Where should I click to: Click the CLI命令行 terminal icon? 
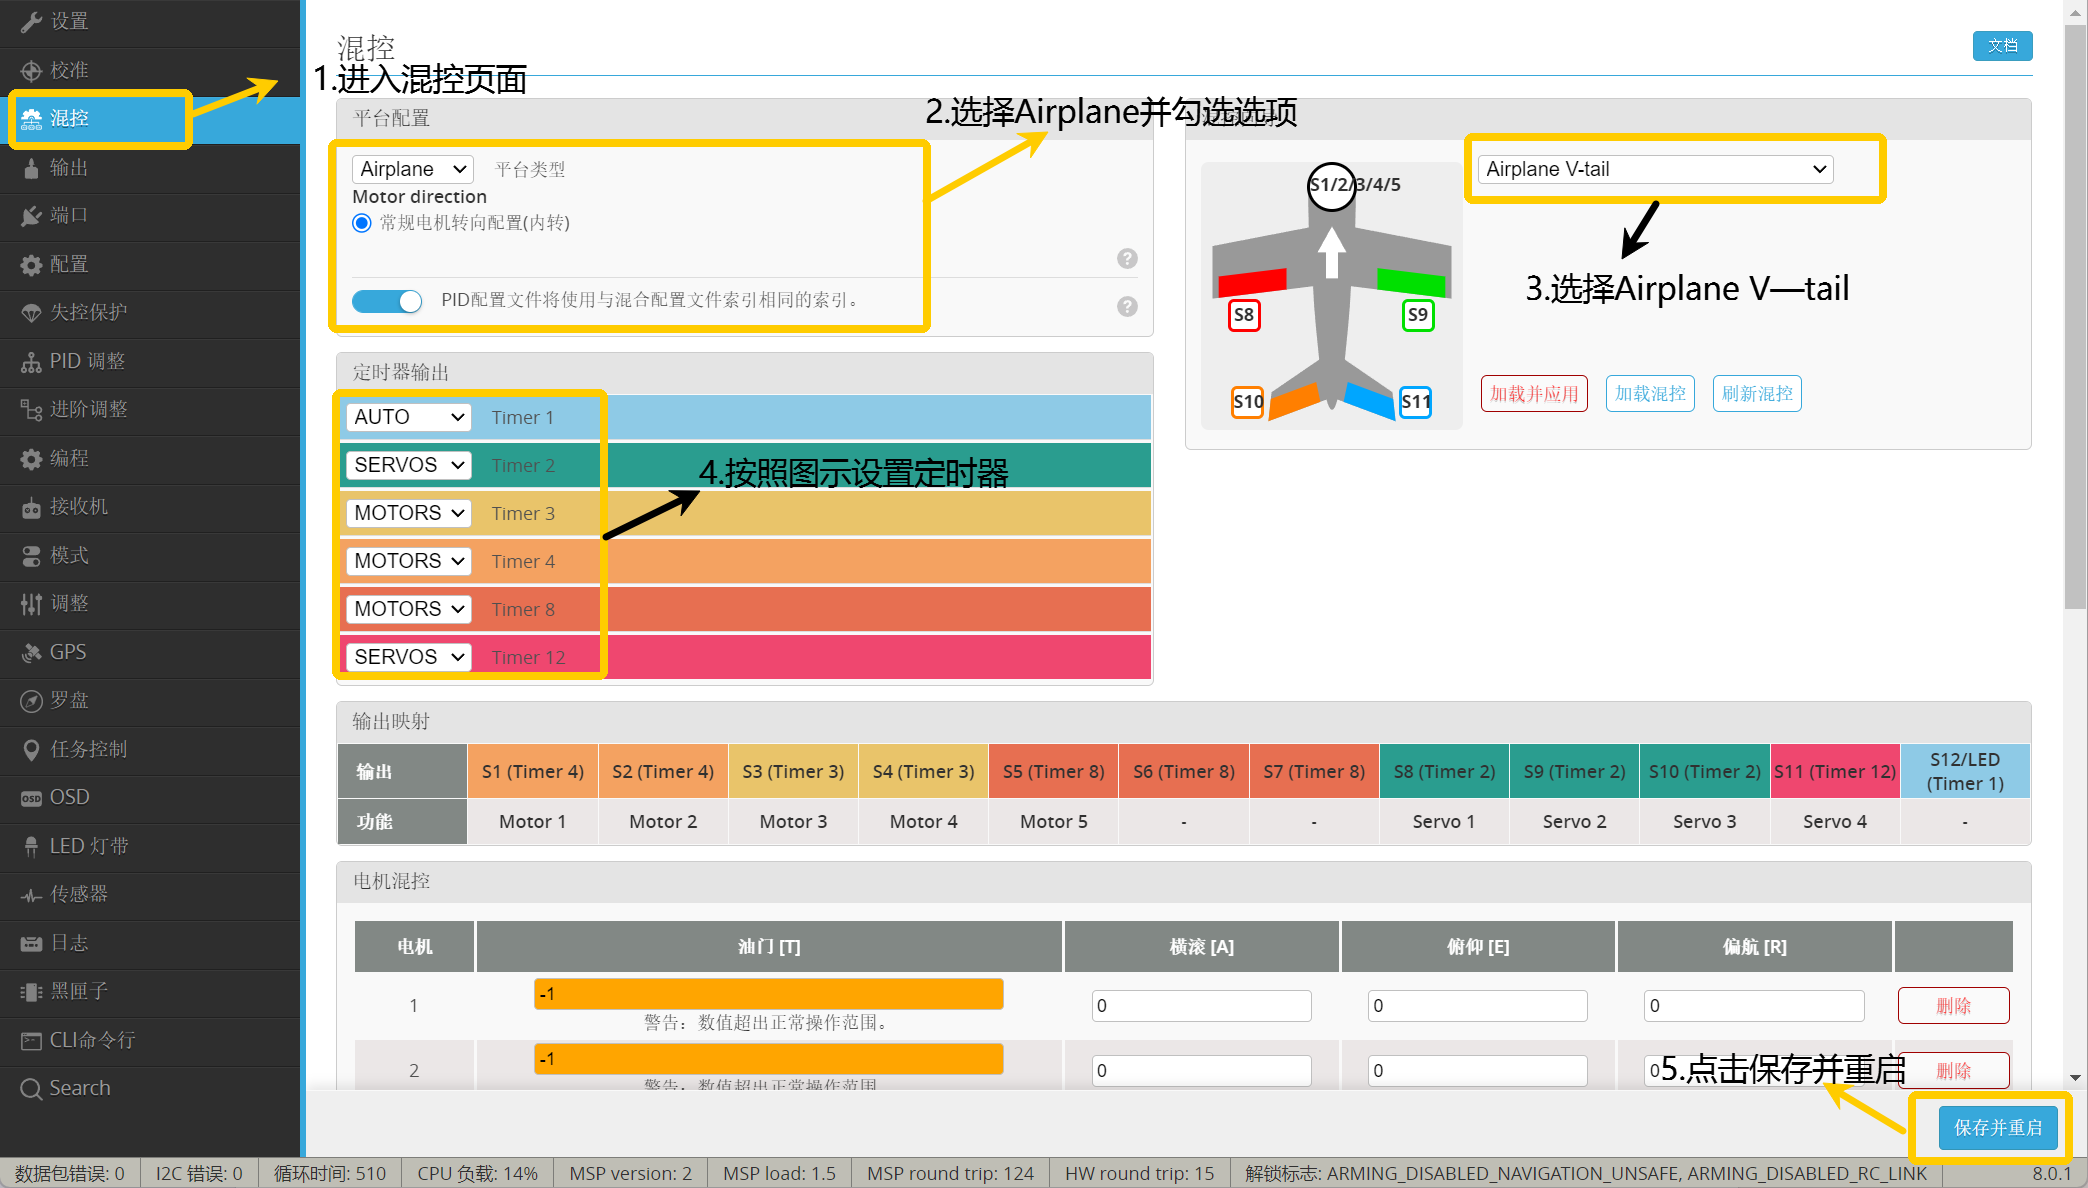click(x=31, y=1041)
